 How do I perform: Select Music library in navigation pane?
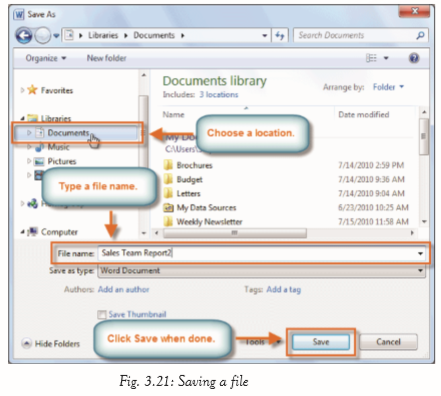pyautogui.click(x=58, y=147)
